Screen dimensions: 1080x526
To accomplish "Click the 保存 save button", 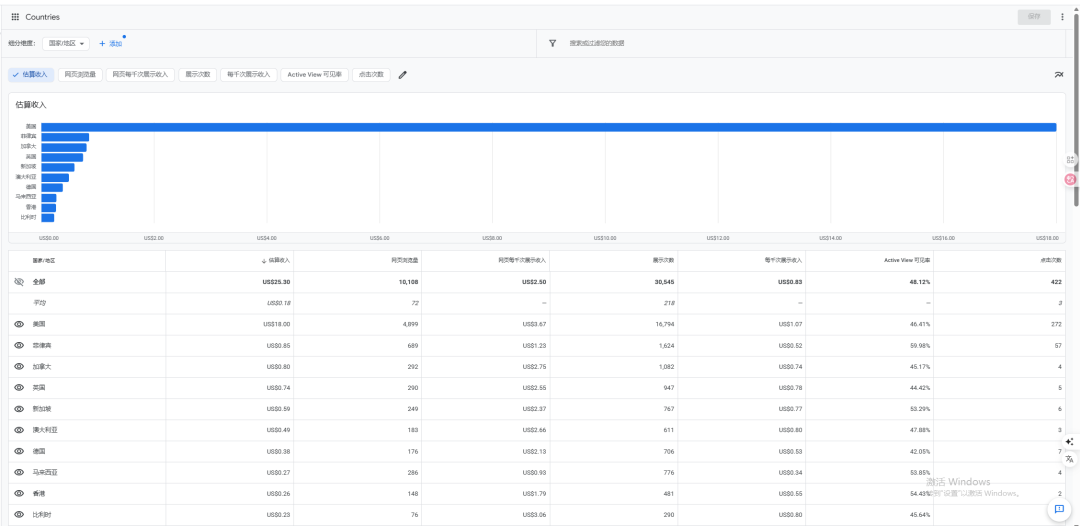I will (x=1034, y=17).
